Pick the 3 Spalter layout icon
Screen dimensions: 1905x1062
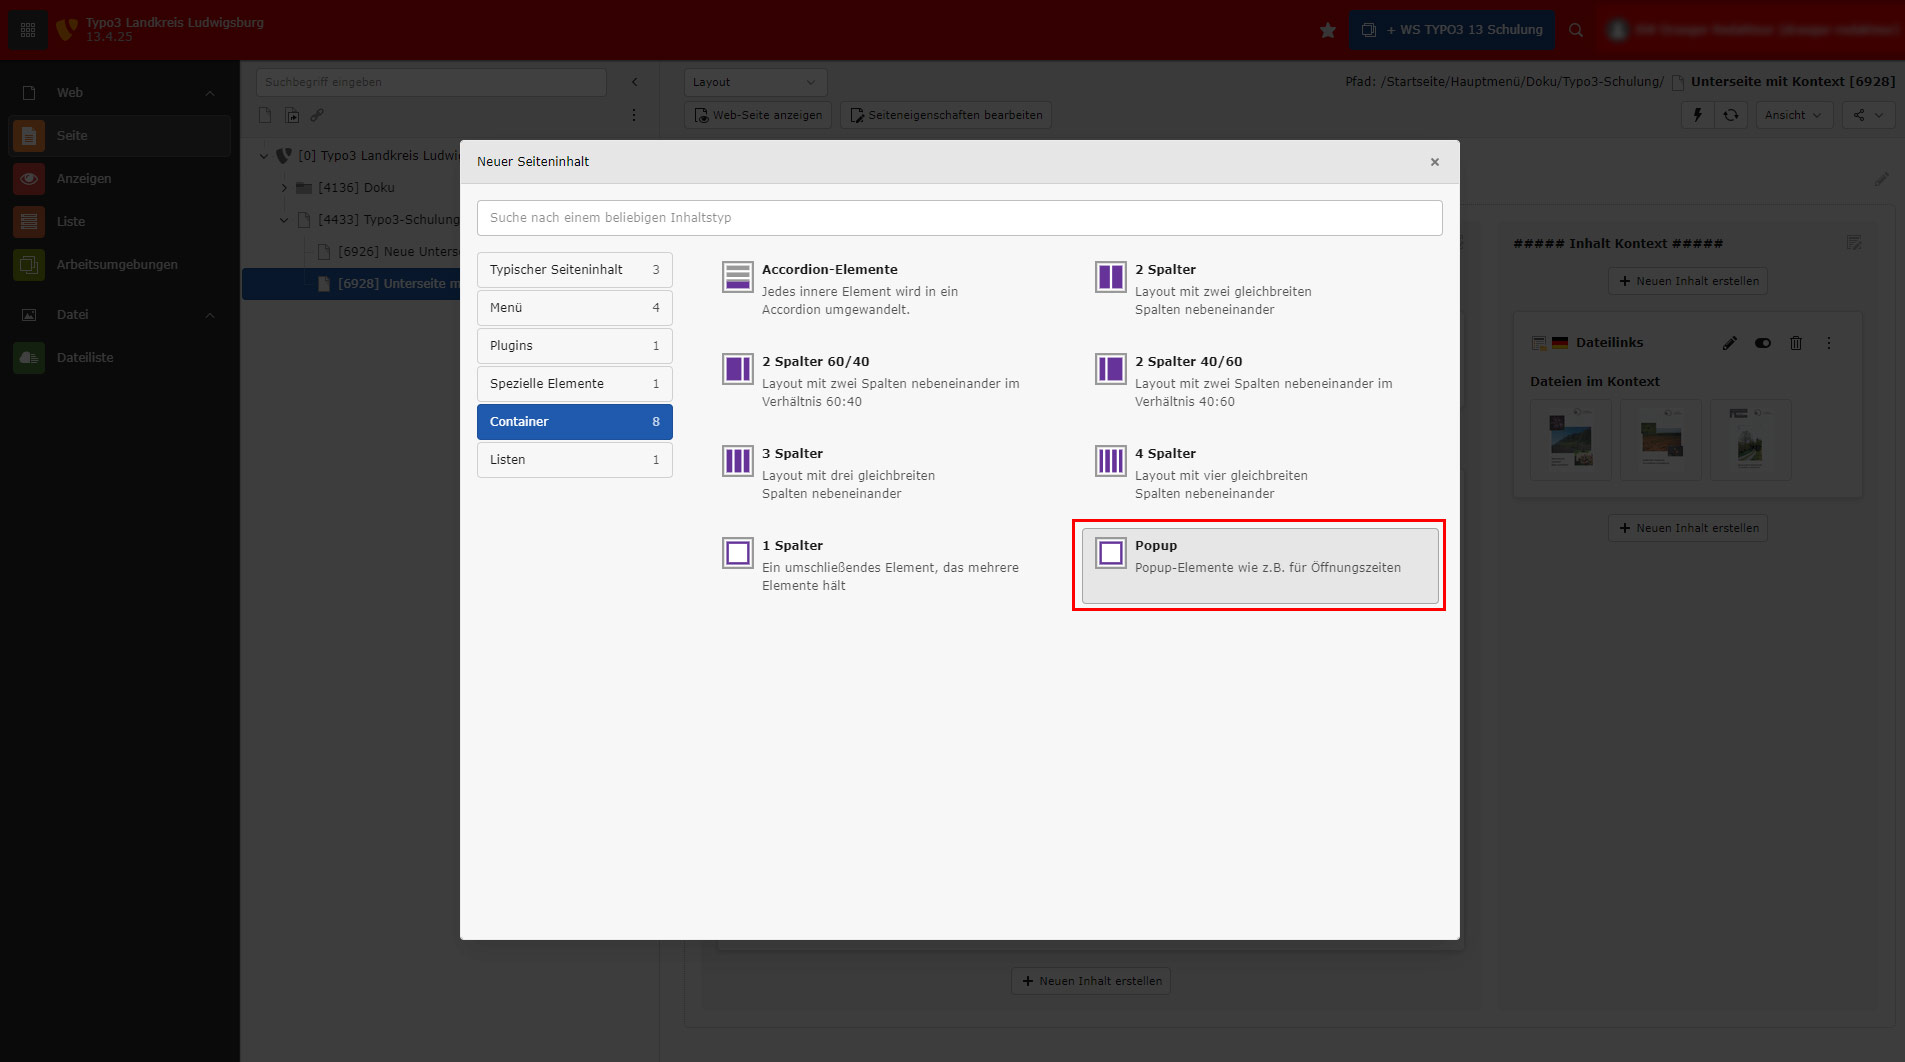coord(738,461)
